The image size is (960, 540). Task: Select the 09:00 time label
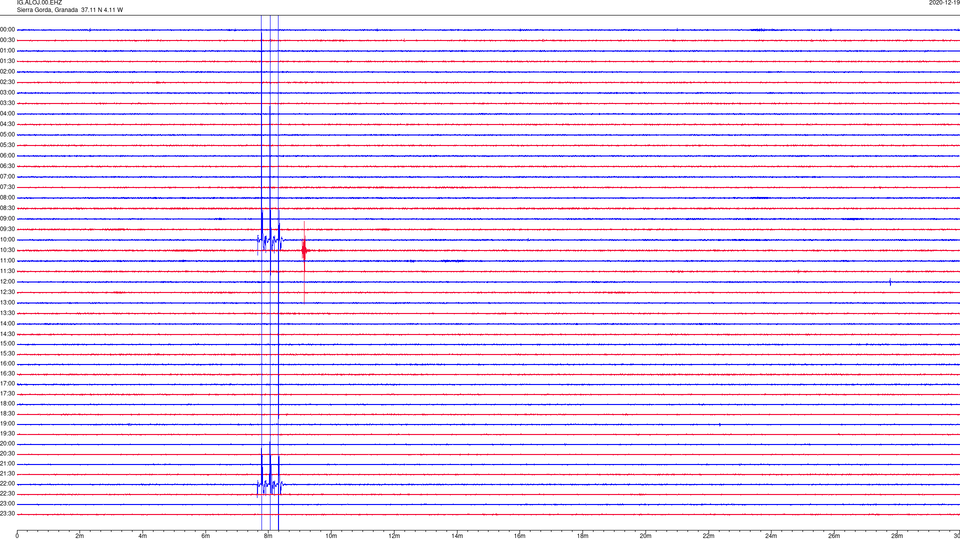(7, 219)
